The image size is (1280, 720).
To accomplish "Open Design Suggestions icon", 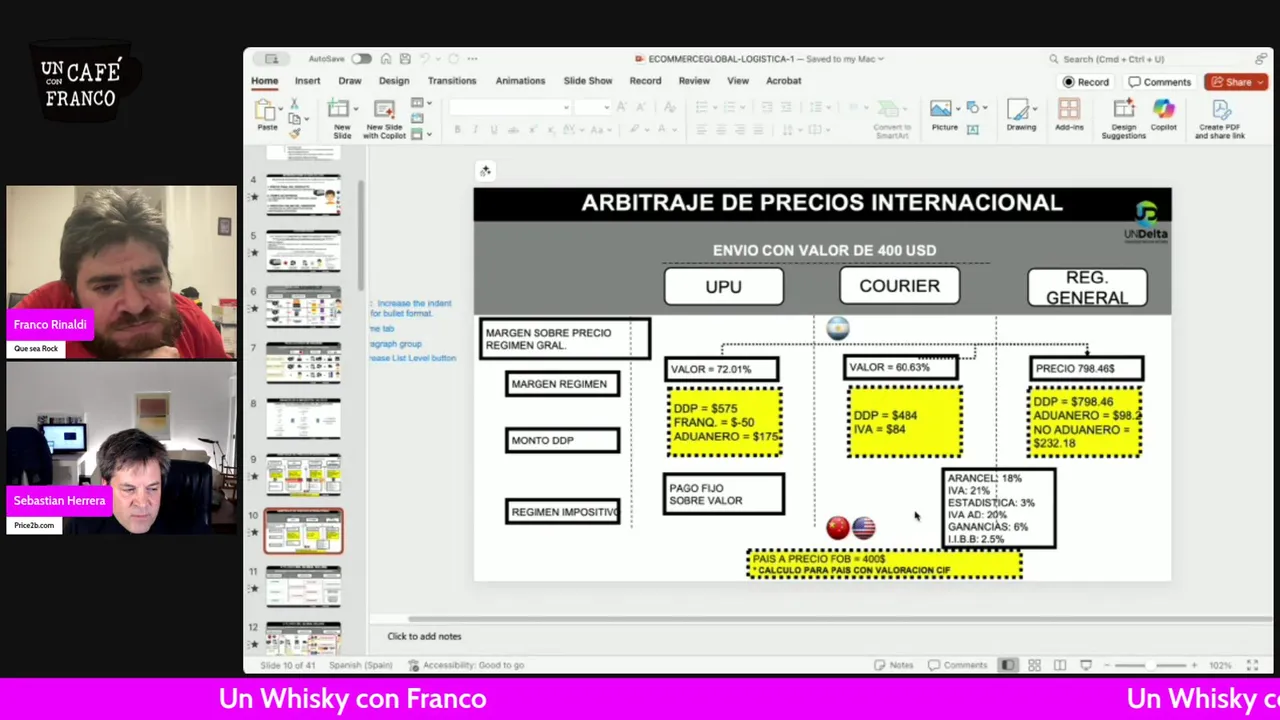I will click(x=1124, y=109).
